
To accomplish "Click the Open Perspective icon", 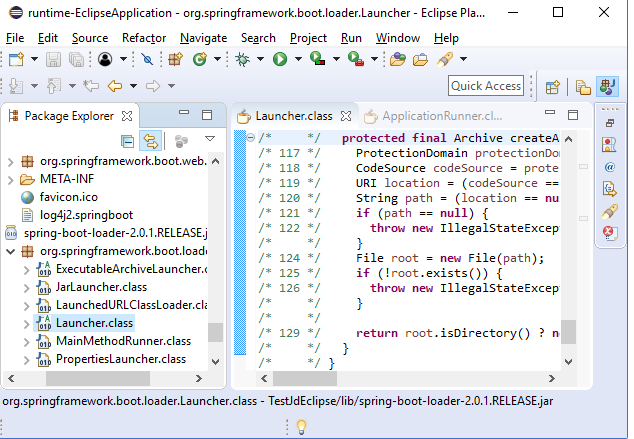I will tap(552, 87).
